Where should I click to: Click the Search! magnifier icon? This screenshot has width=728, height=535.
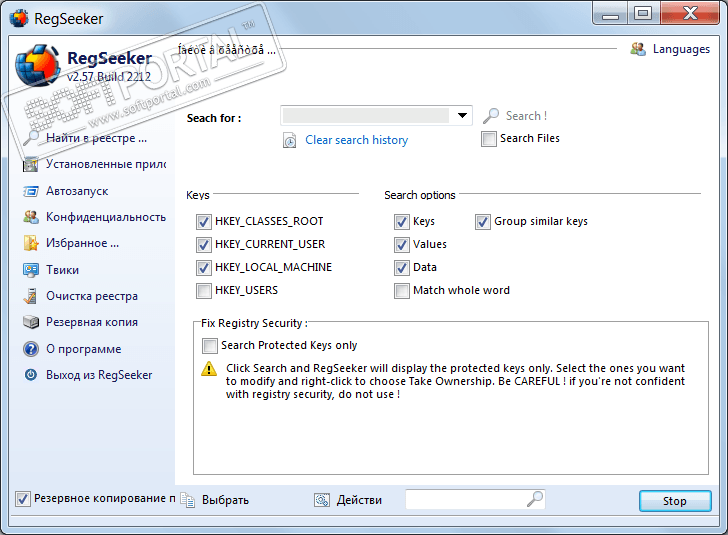491,116
